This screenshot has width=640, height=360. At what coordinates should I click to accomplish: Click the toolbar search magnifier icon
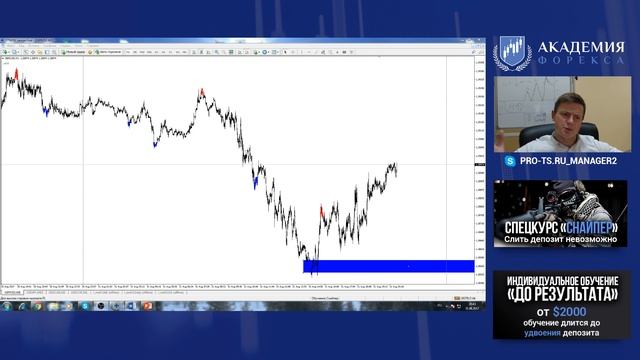473,52
